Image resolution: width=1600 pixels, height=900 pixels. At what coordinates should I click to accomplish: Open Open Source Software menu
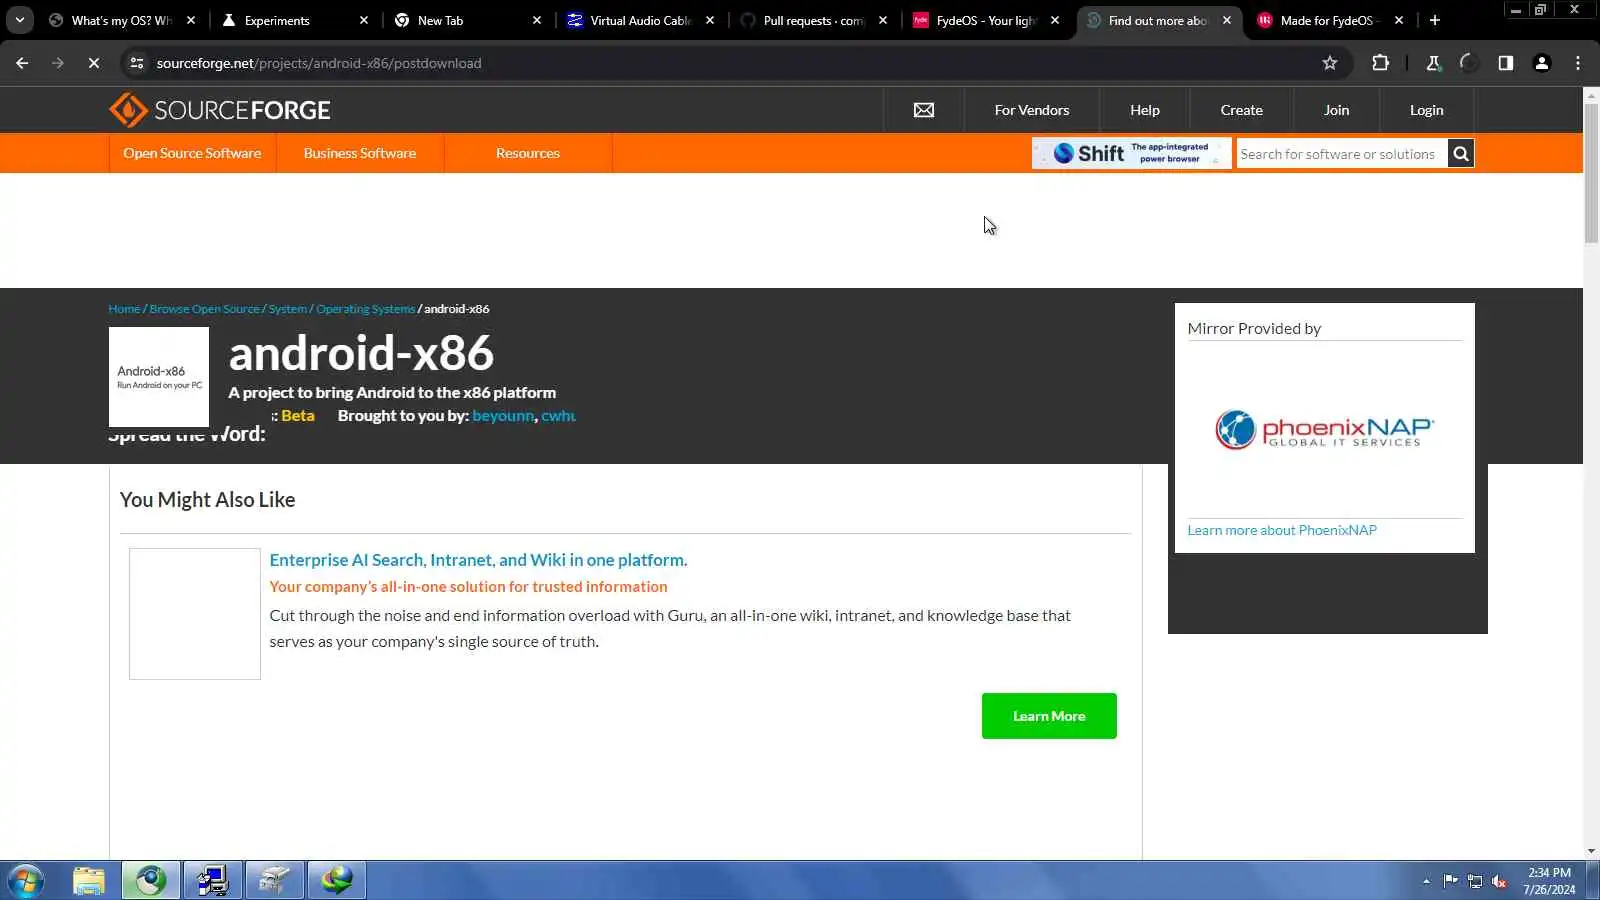click(x=192, y=153)
